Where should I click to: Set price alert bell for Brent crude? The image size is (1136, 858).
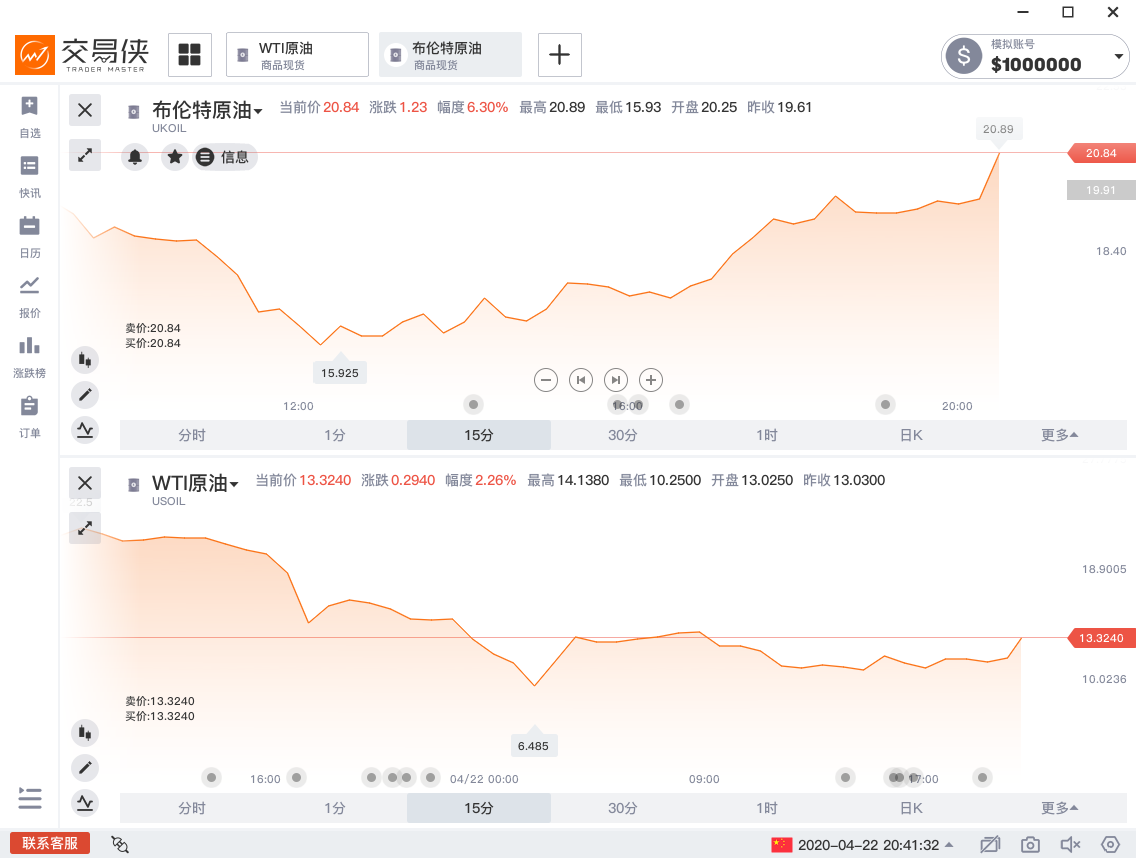click(x=135, y=157)
